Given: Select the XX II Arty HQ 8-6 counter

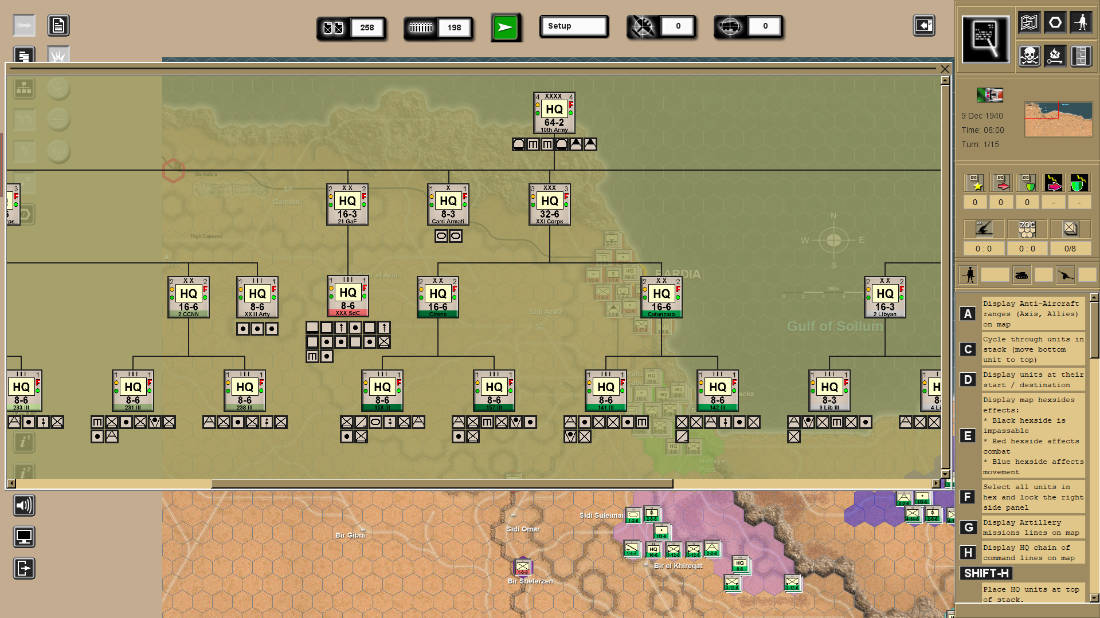Looking at the screenshot, I should pos(257,297).
